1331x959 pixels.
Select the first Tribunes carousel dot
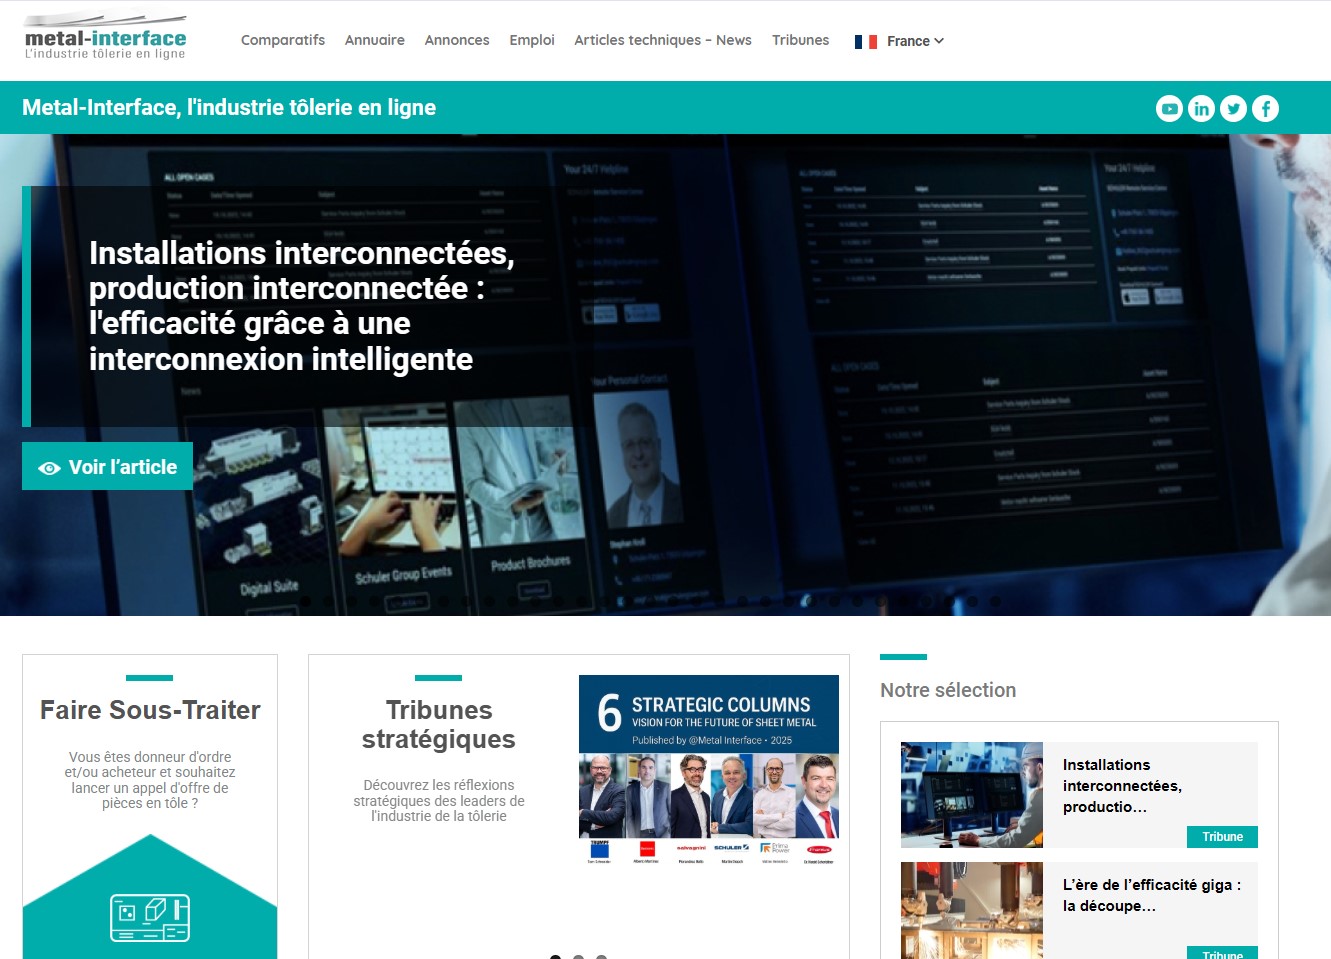pos(555,957)
